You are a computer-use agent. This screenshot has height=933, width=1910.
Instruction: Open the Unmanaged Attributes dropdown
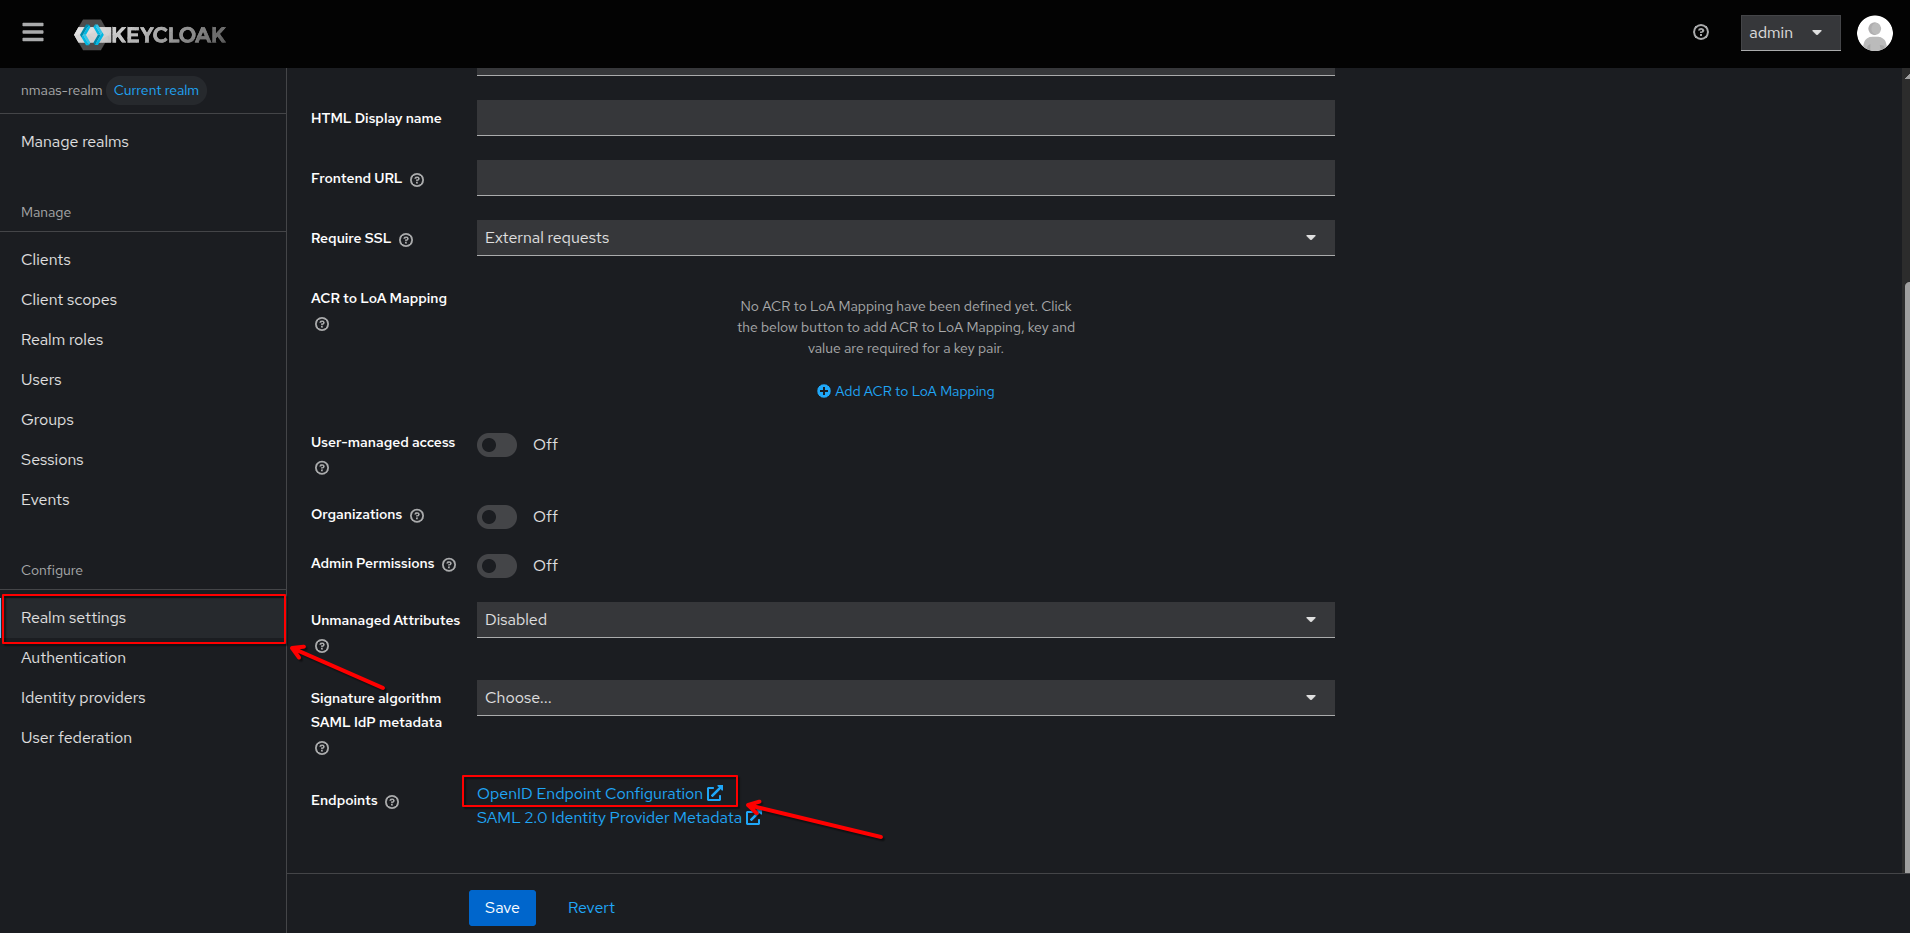click(905, 620)
